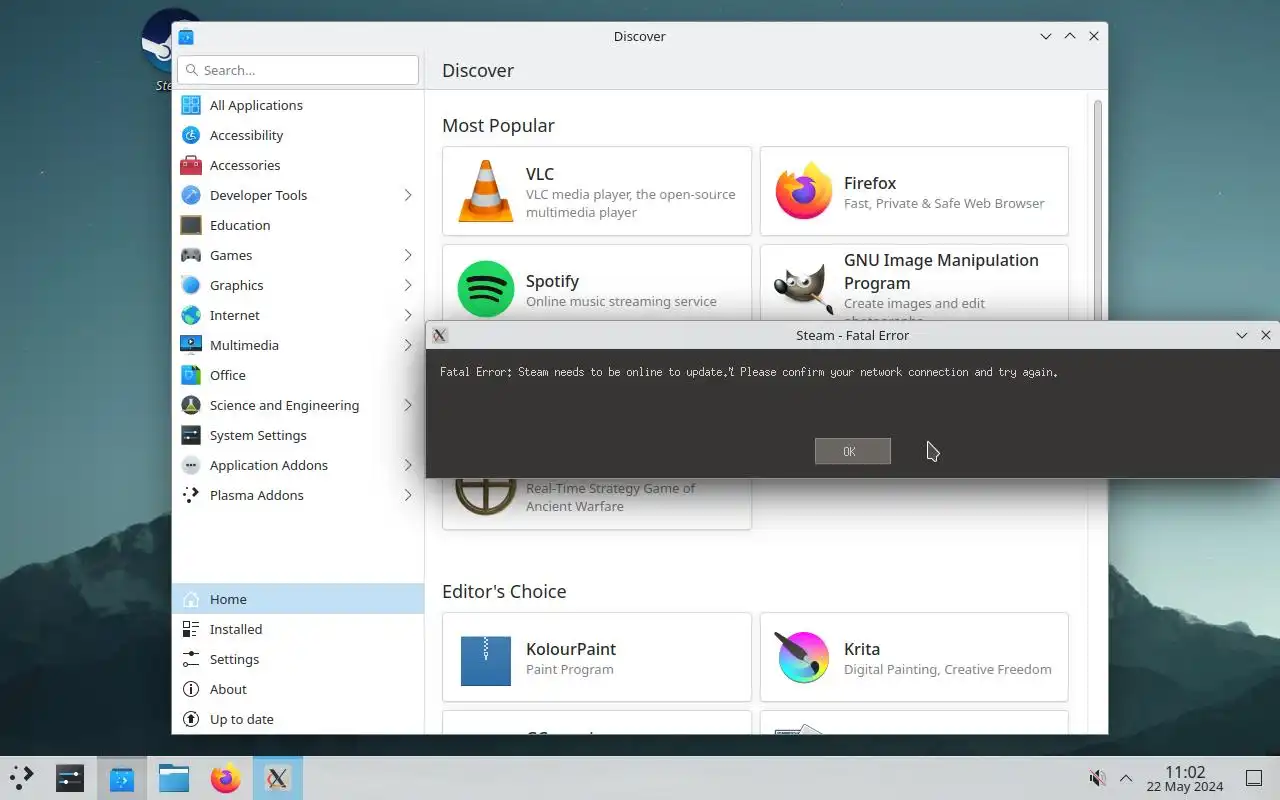The width and height of the screenshot is (1280, 800).
Task: Open the Firefox Fast, Private browser card
Action: [914, 191]
